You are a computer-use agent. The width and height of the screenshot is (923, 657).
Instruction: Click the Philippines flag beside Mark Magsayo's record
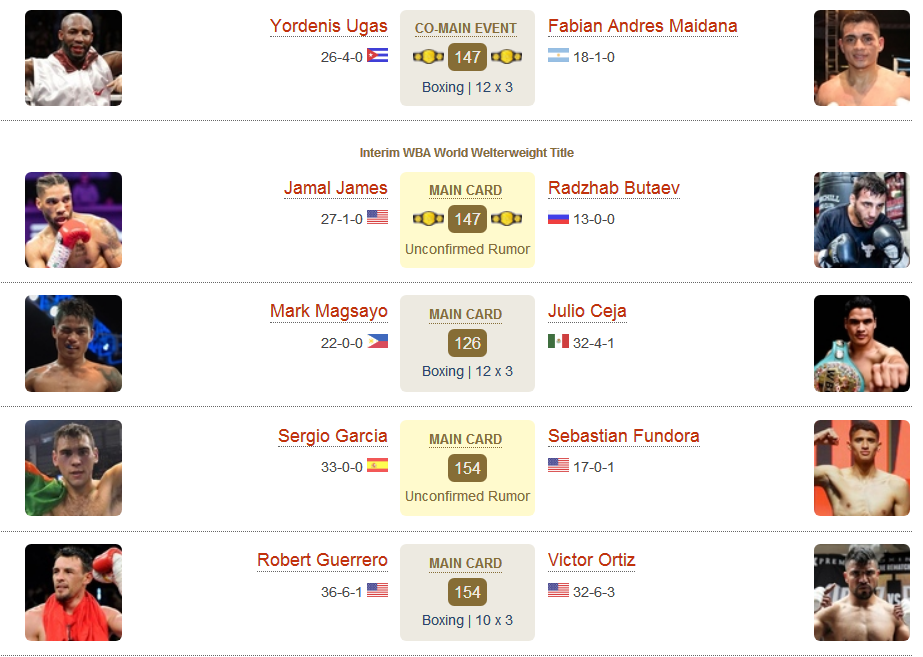(x=377, y=341)
